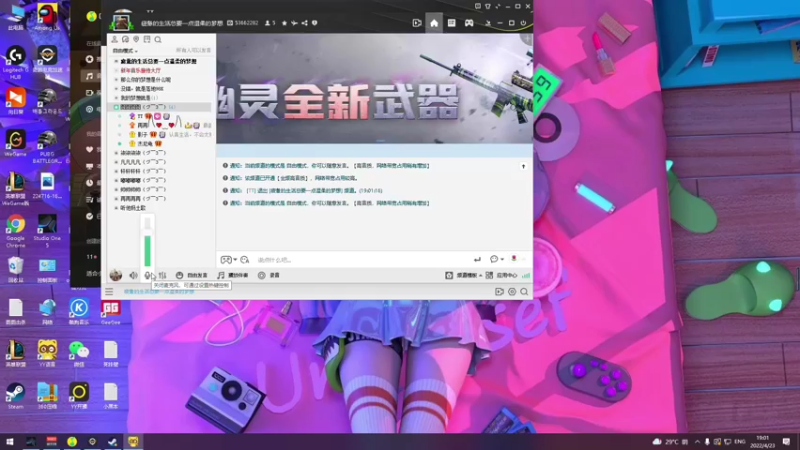800x450 pixels.
Task: Start recording with 录音 button
Action: tap(269, 276)
